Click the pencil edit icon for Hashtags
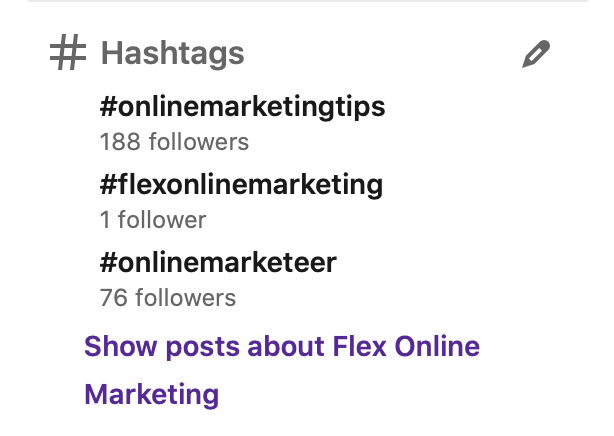 (536, 54)
